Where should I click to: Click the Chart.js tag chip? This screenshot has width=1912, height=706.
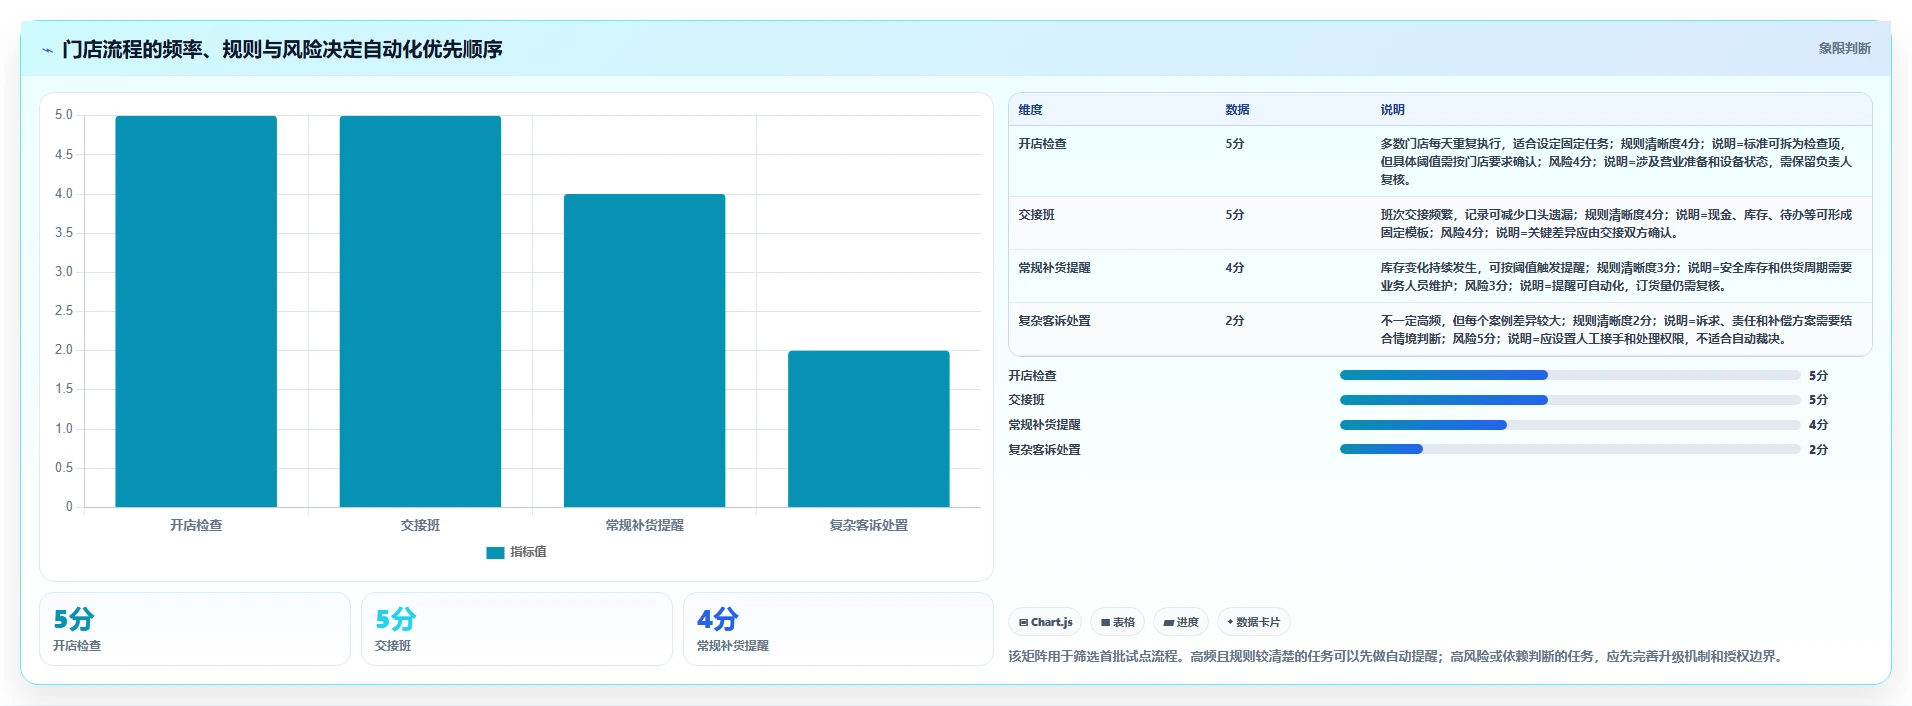[x=1045, y=622]
